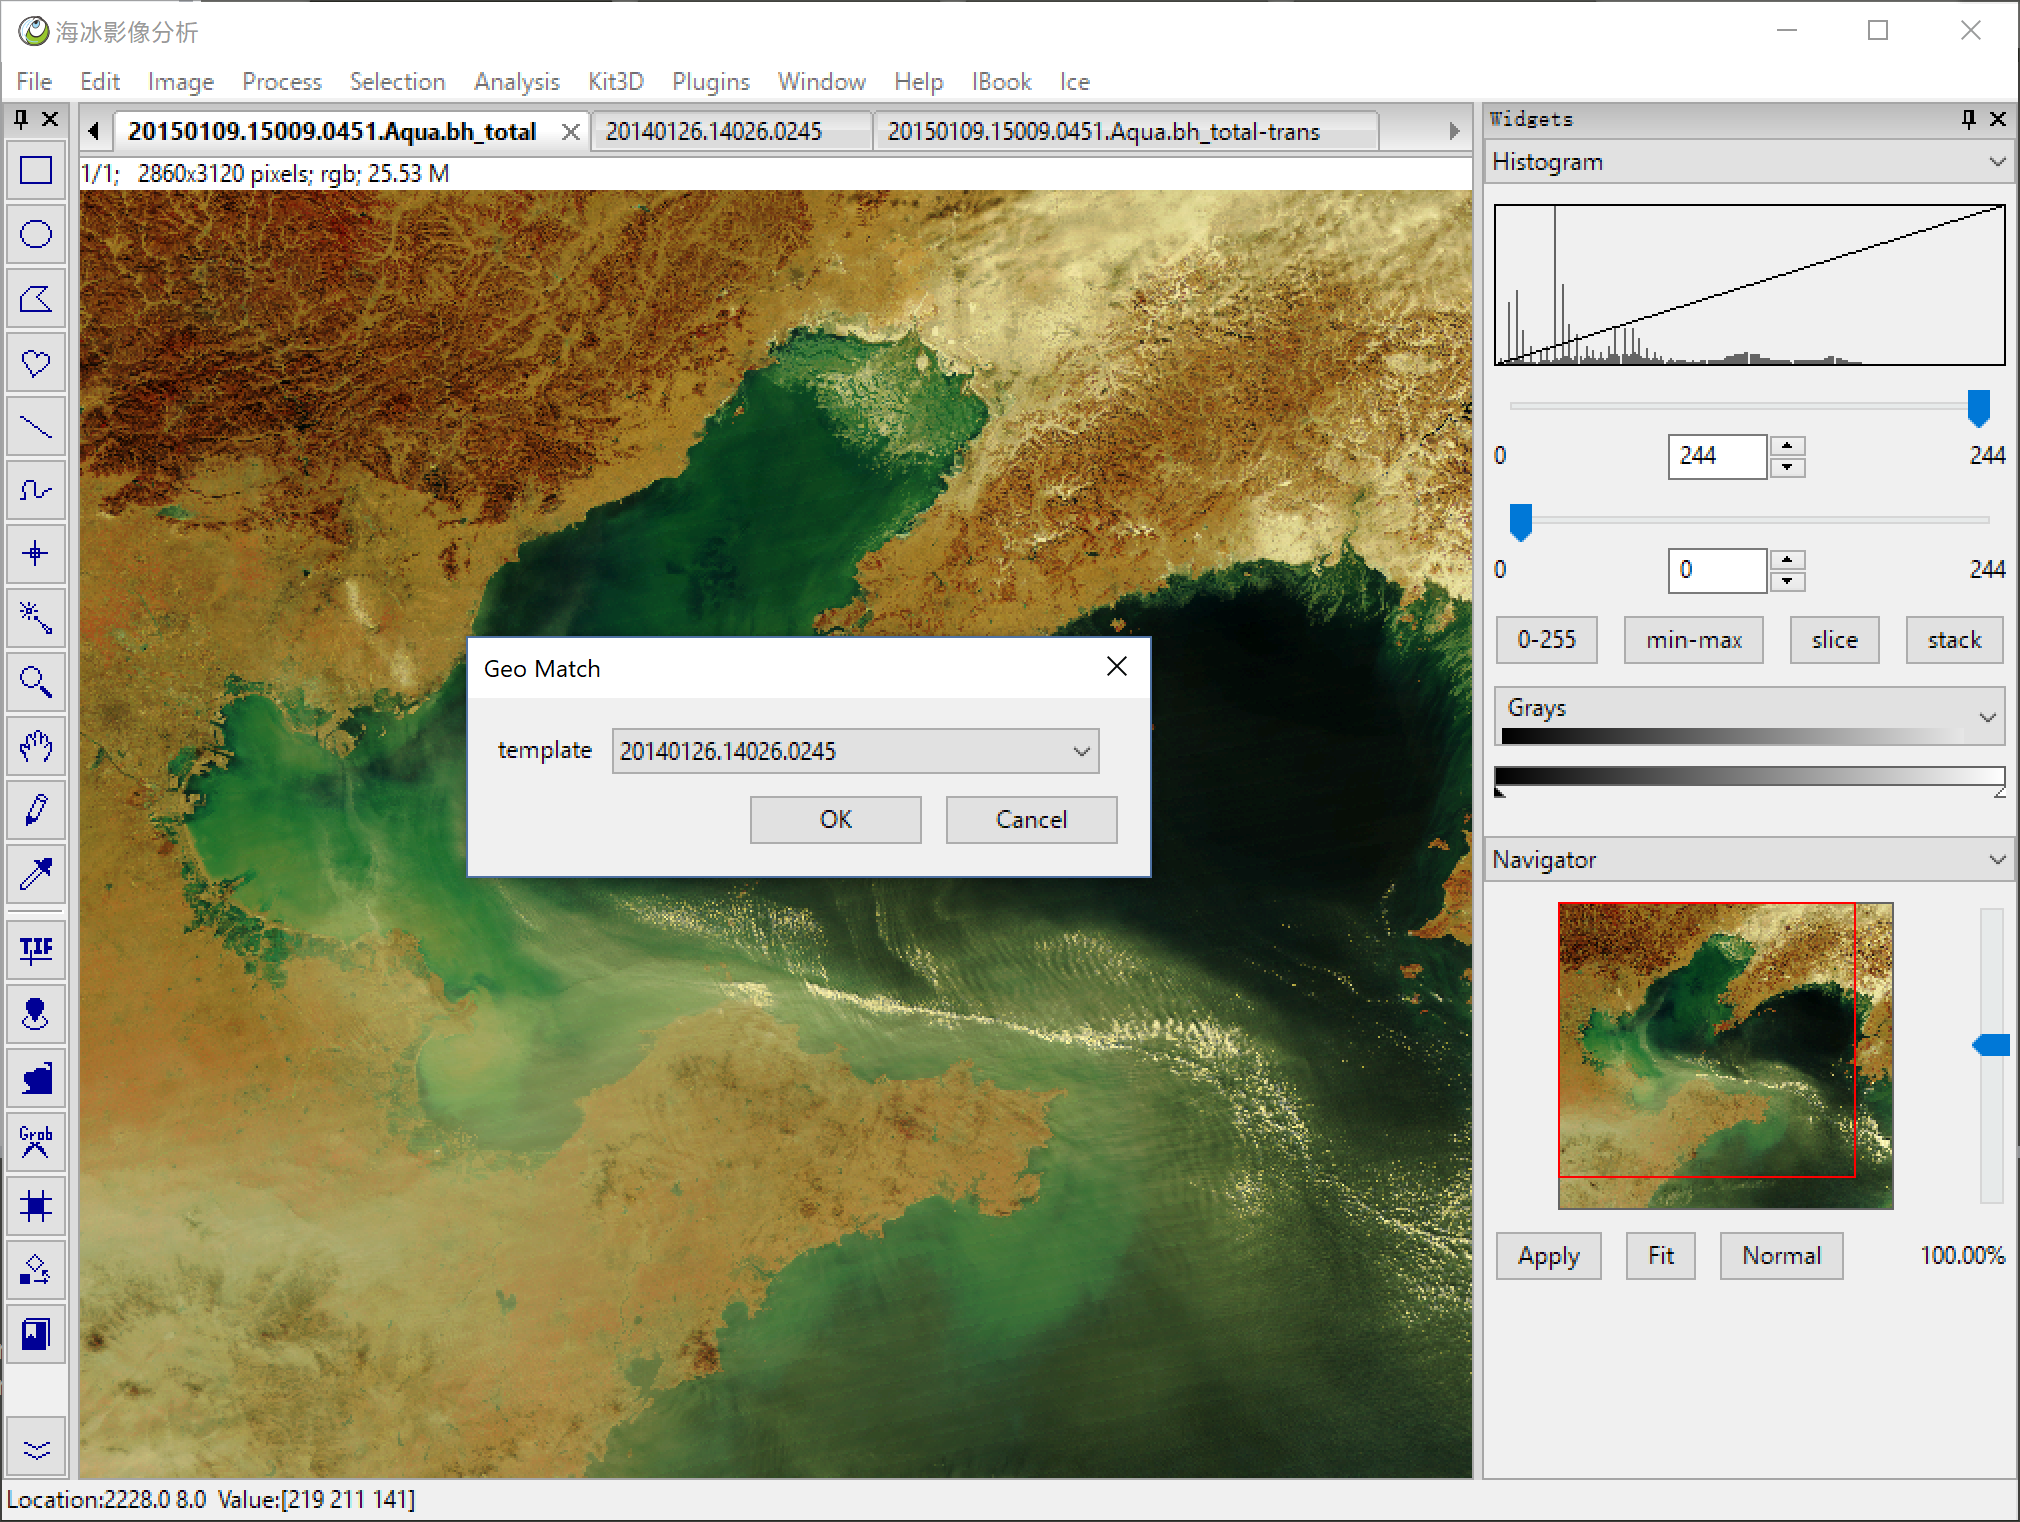
Task: Increment the upper histogram value 244
Action: pyautogui.click(x=1787, y=446)
